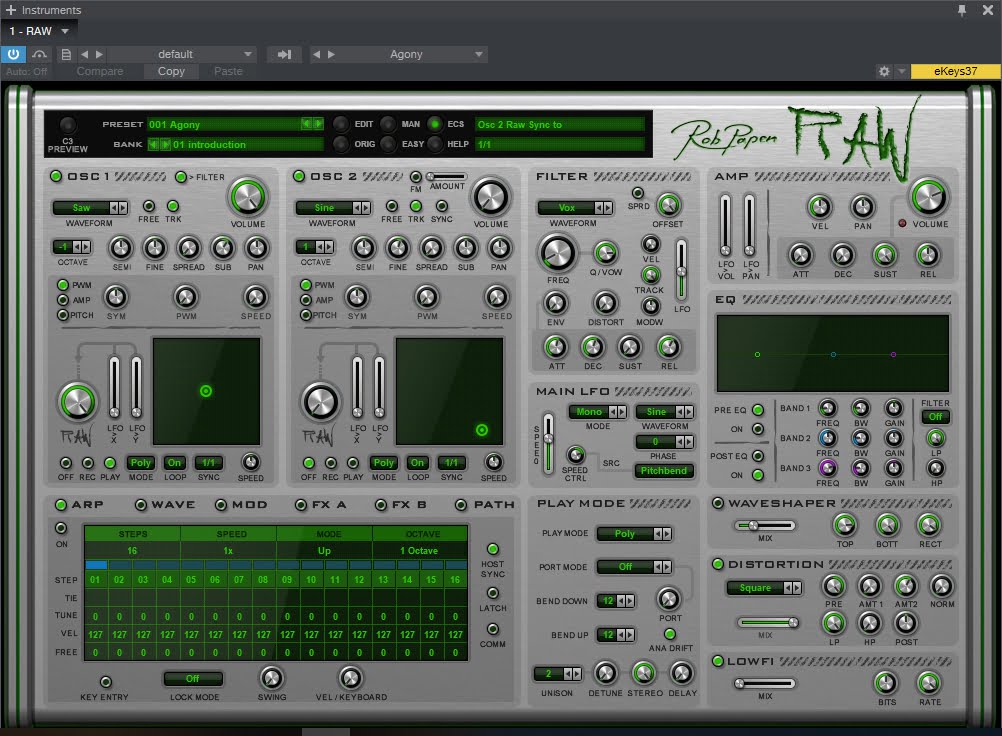Change OSC 2 Sine waveform selector
The width and height of the screenshot is (1002, 736).
[333, 208]
